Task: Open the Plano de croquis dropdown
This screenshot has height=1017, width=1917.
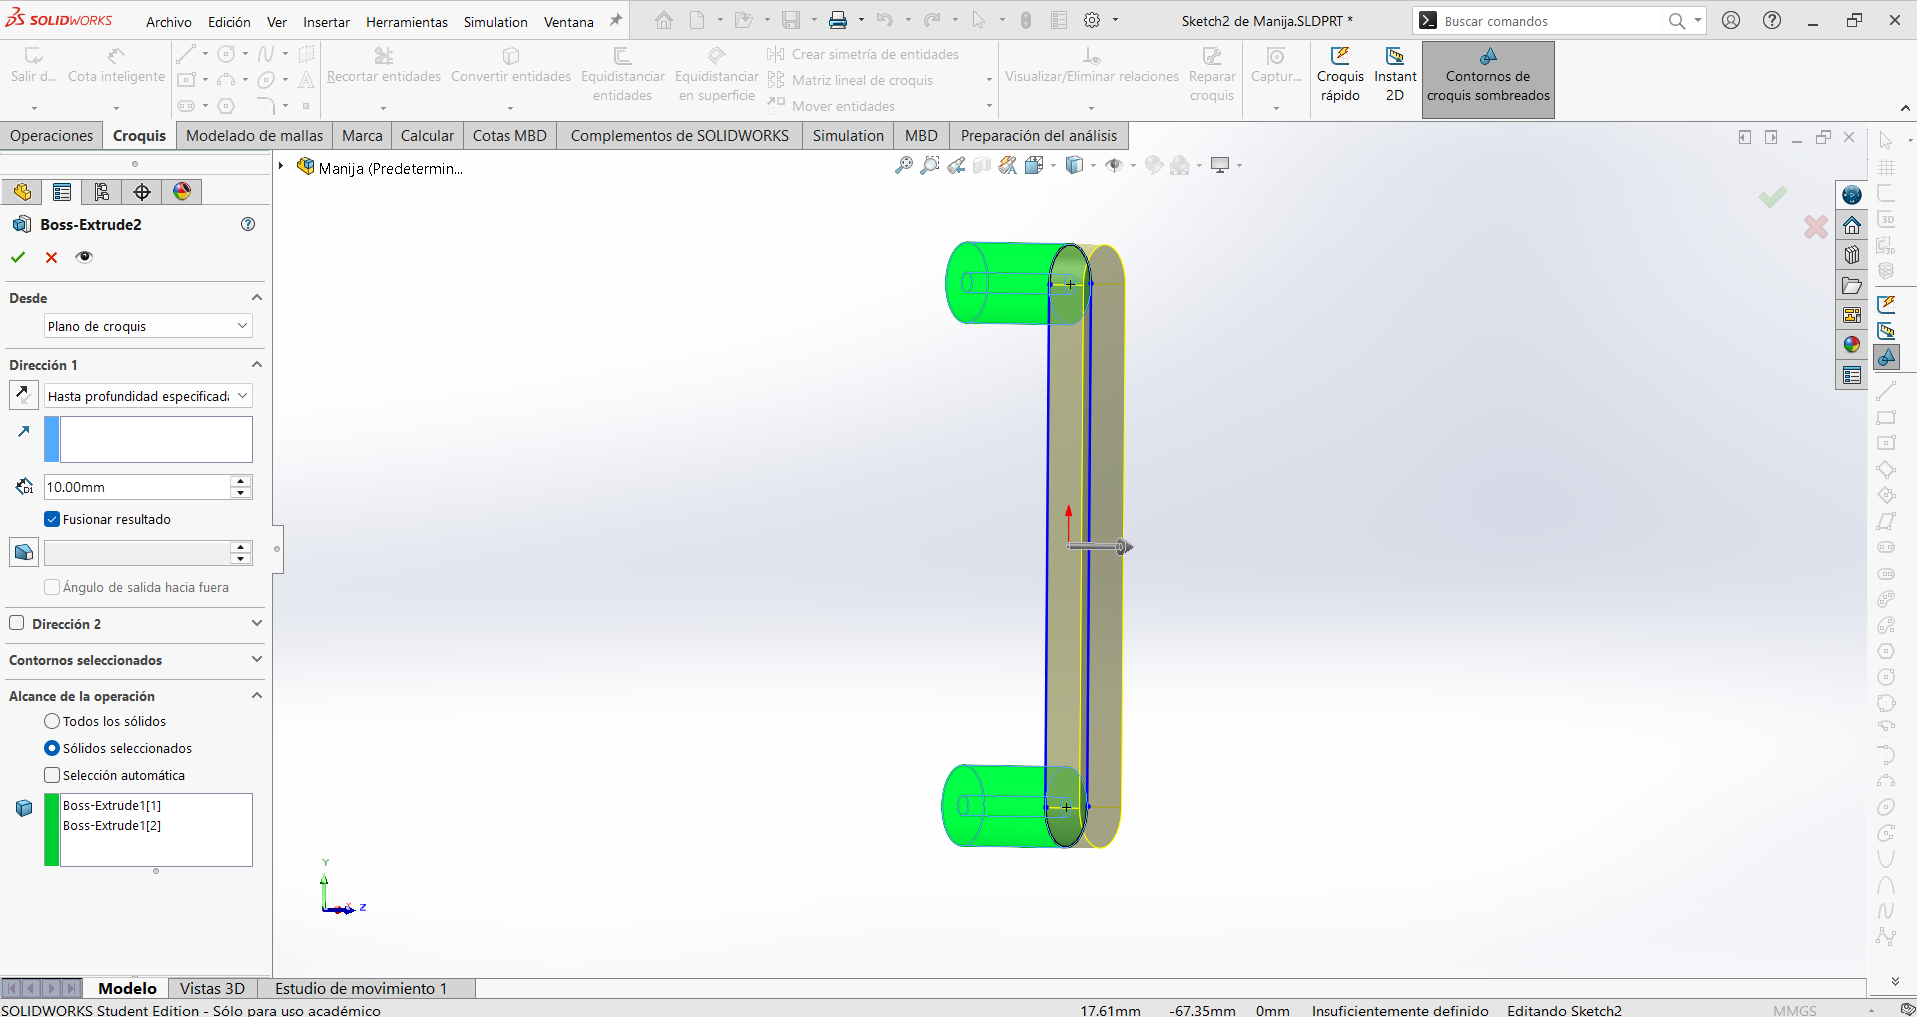Action: pyautogui.click(x=148, y=326)
